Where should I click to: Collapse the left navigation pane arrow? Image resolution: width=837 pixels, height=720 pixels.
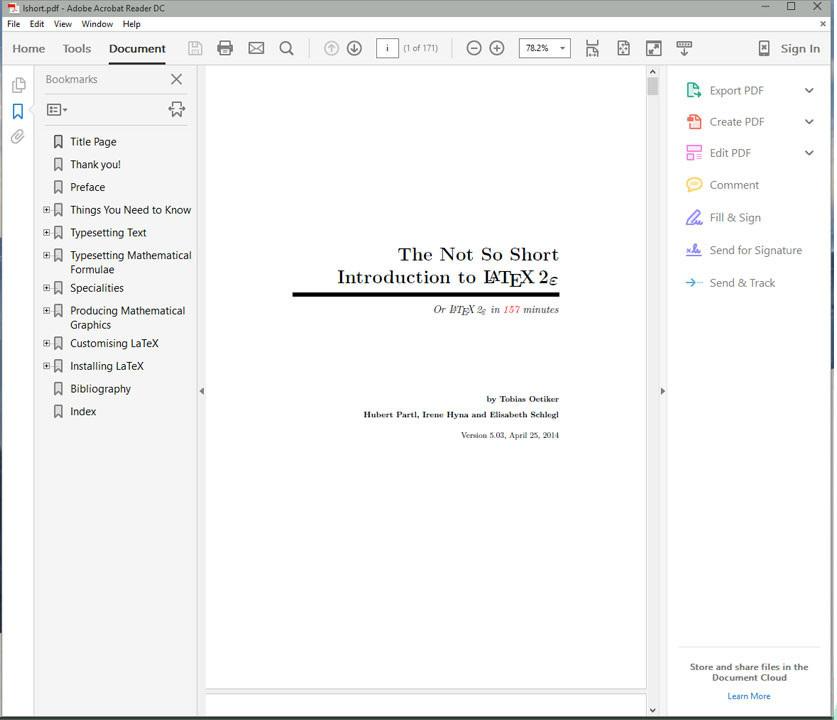coord(201,391)
